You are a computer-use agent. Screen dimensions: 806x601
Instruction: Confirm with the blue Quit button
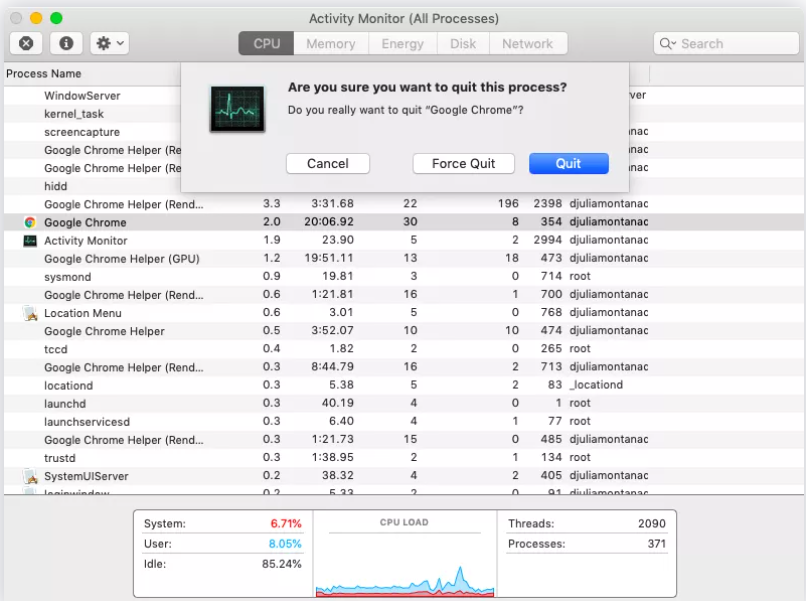pos(568,164)
